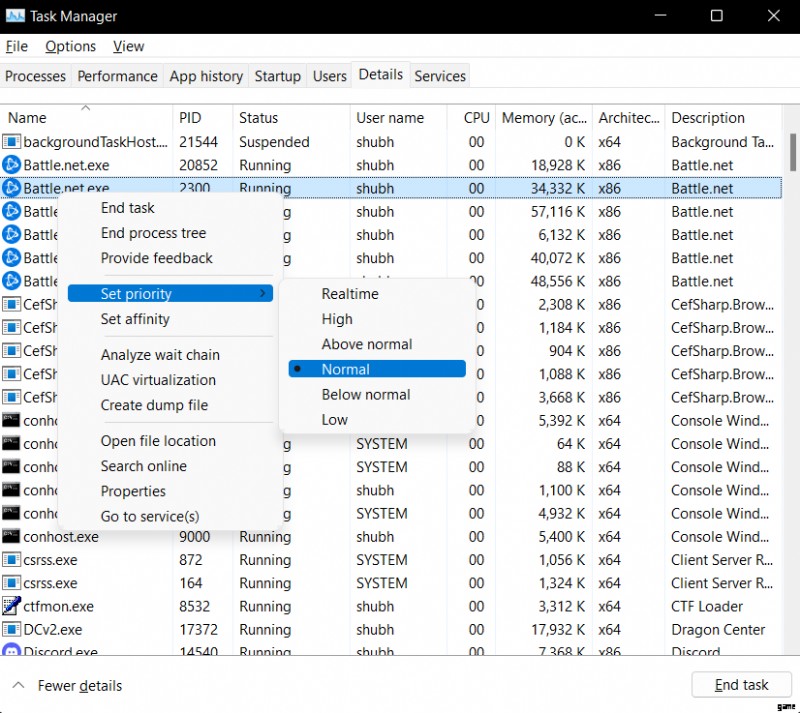Click the CefSharp icon in the 1,184 K row
The image size is (800, 713).
point(11,327)
